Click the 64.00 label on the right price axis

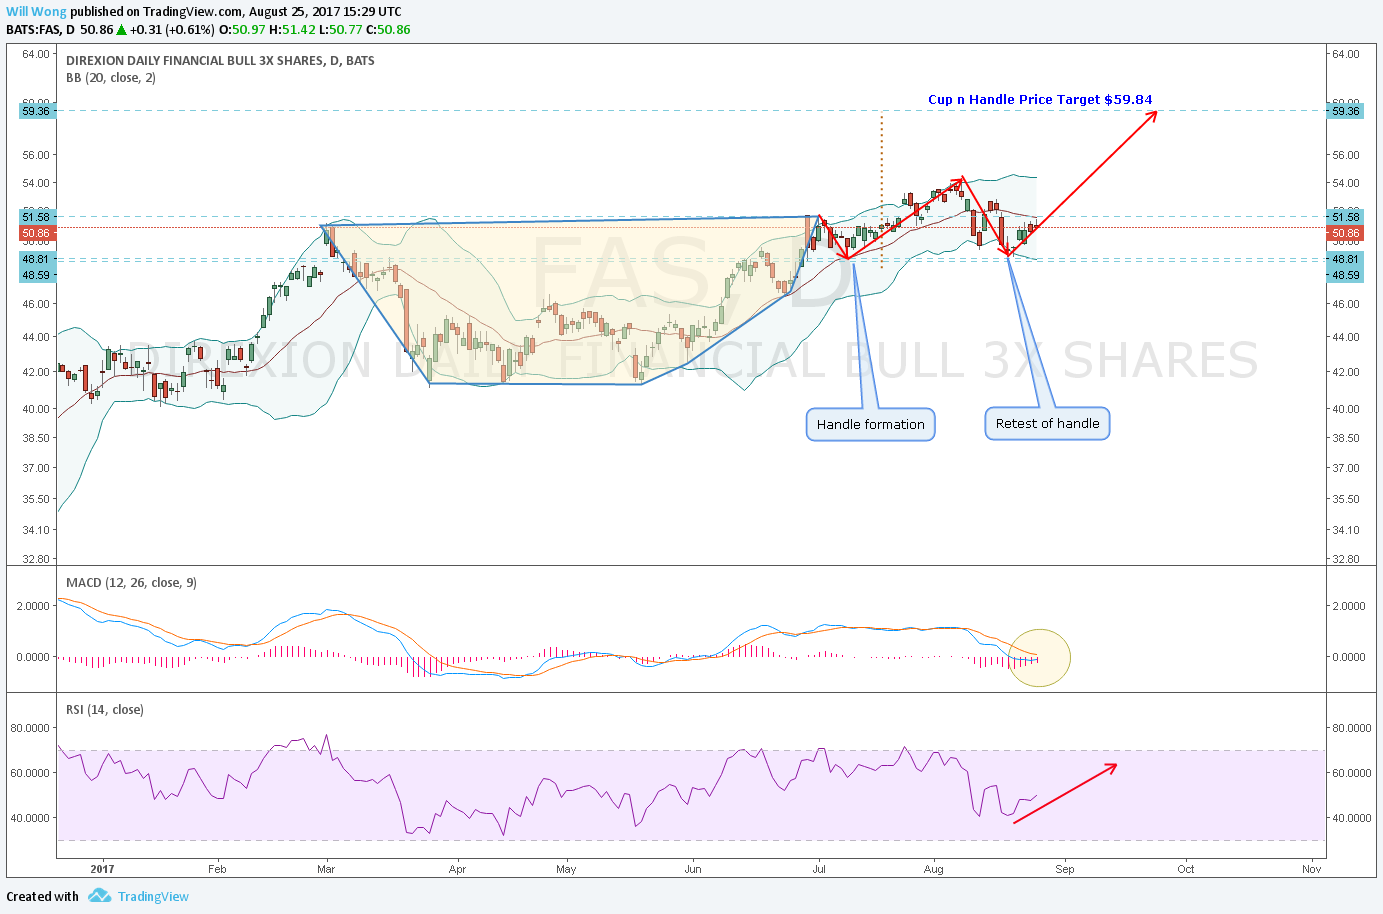click(1346, 54)
